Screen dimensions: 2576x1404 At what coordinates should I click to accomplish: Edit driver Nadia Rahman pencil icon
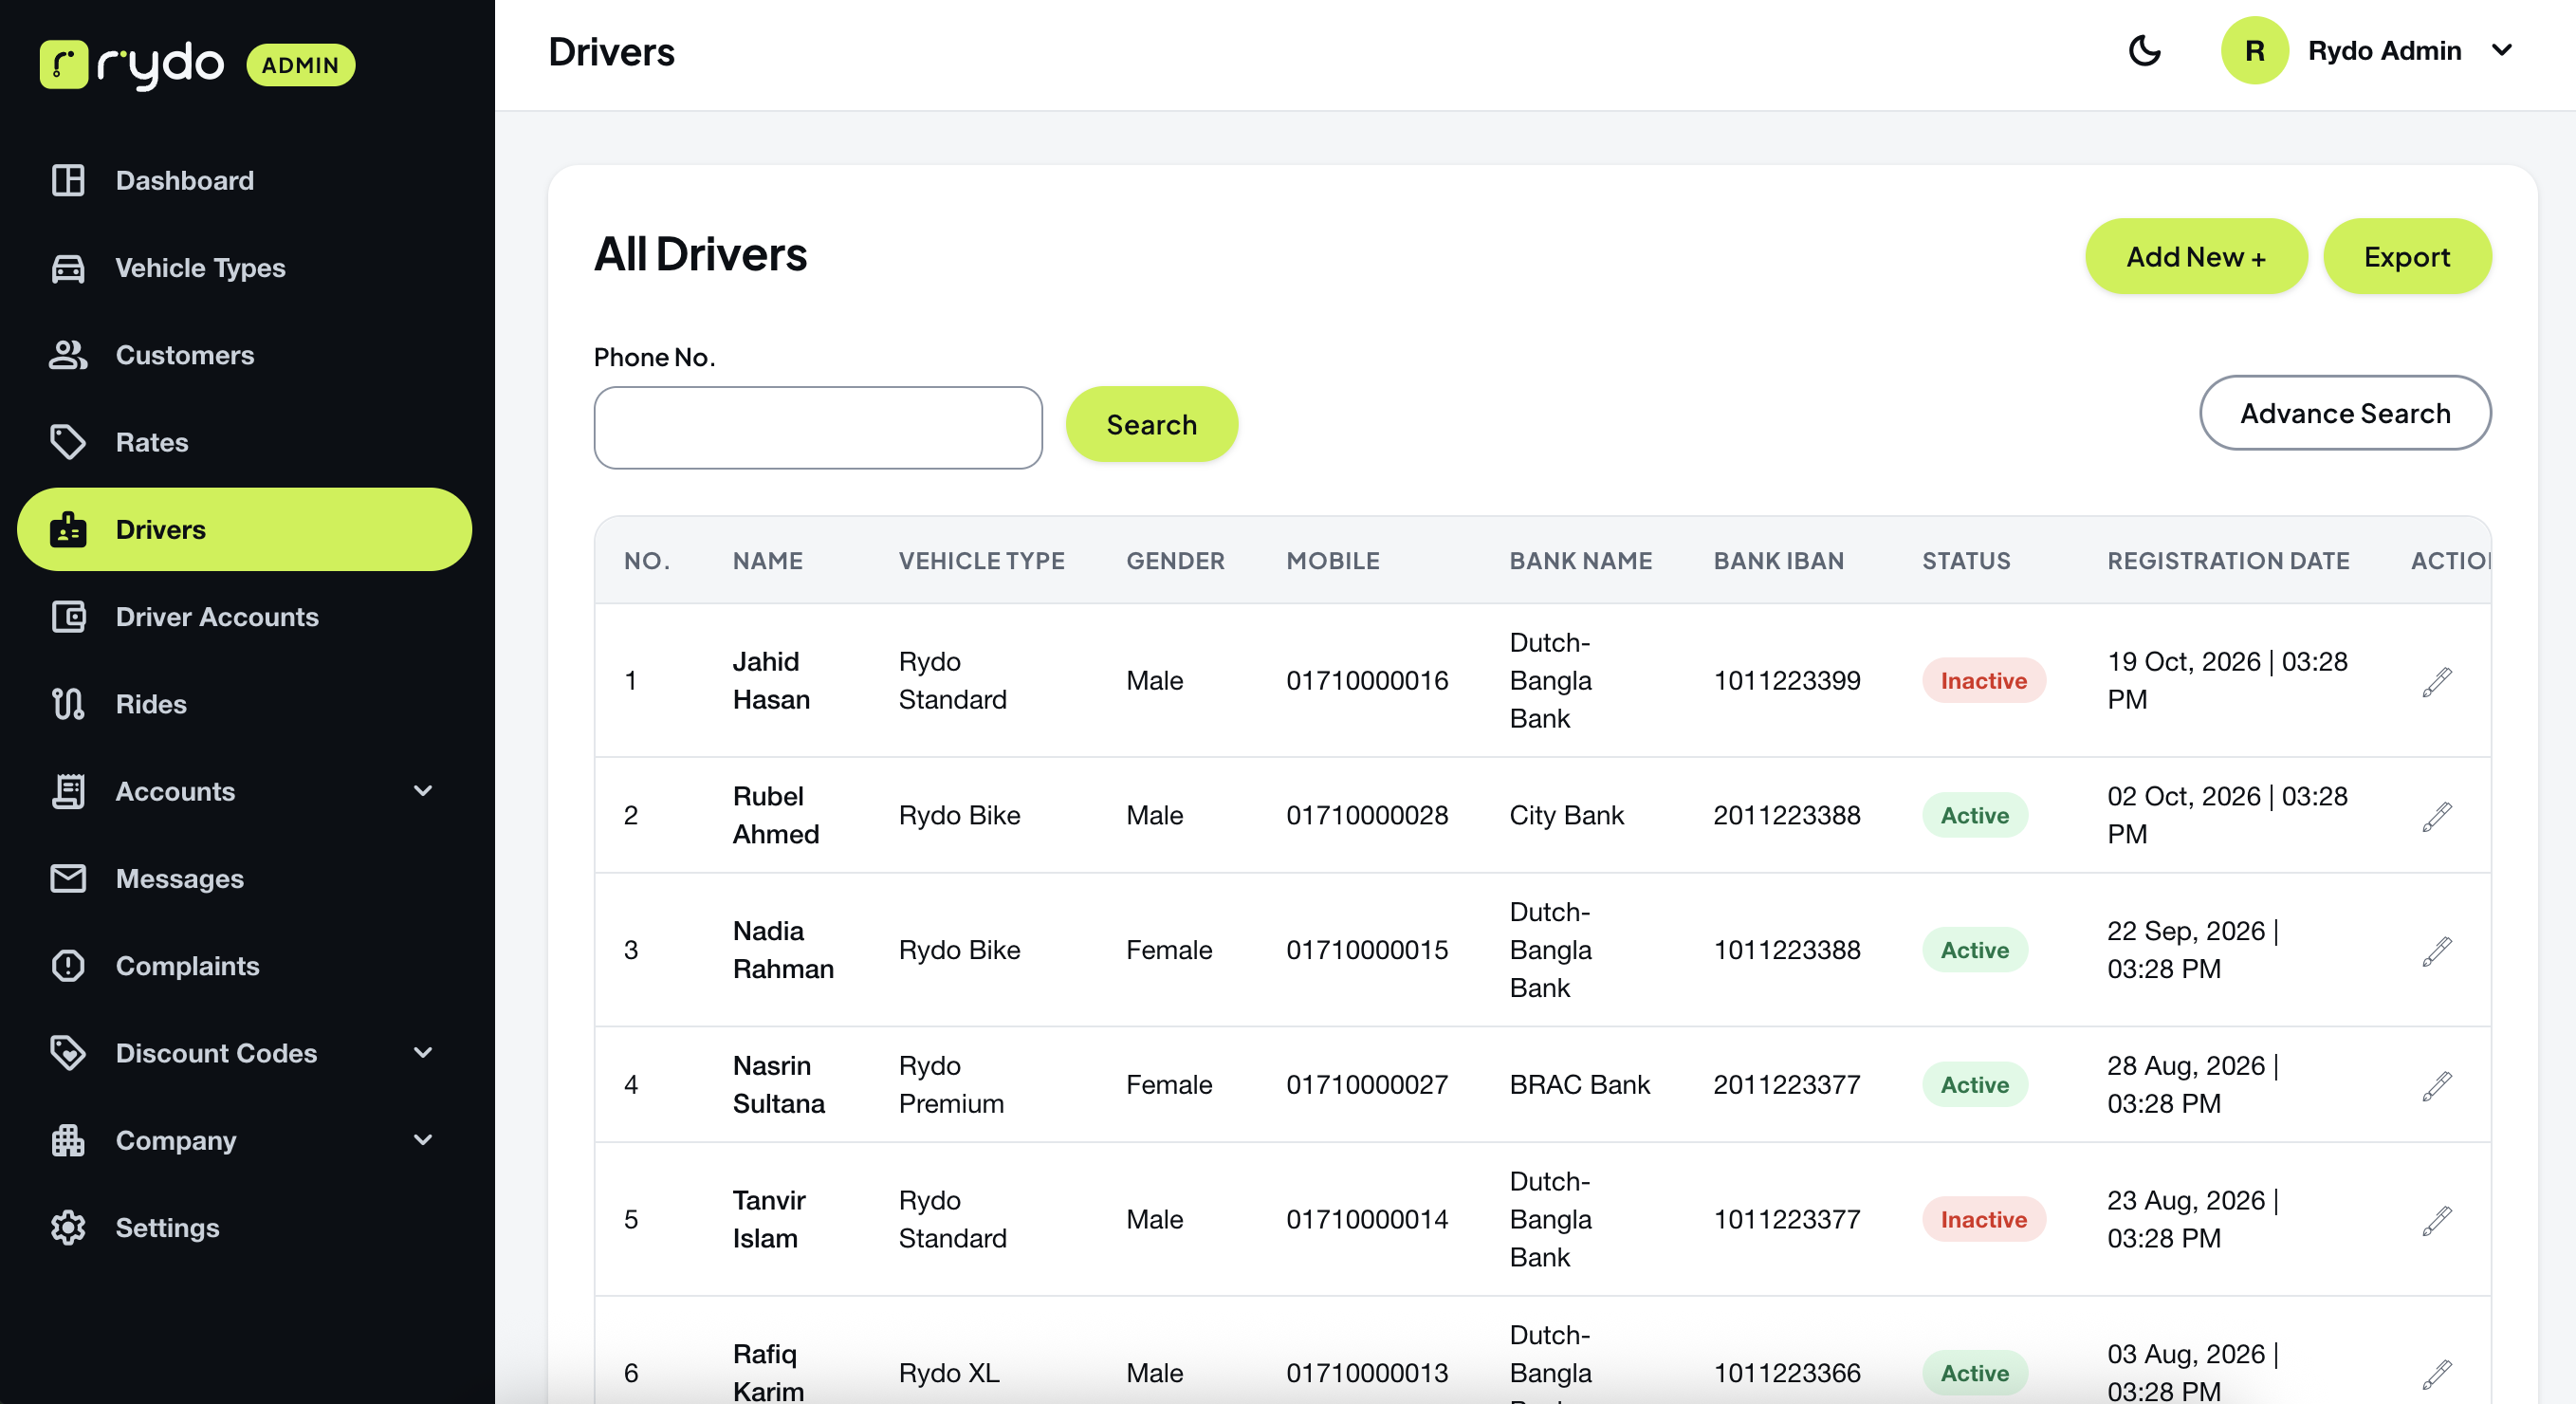click(x=2437, y=951)
